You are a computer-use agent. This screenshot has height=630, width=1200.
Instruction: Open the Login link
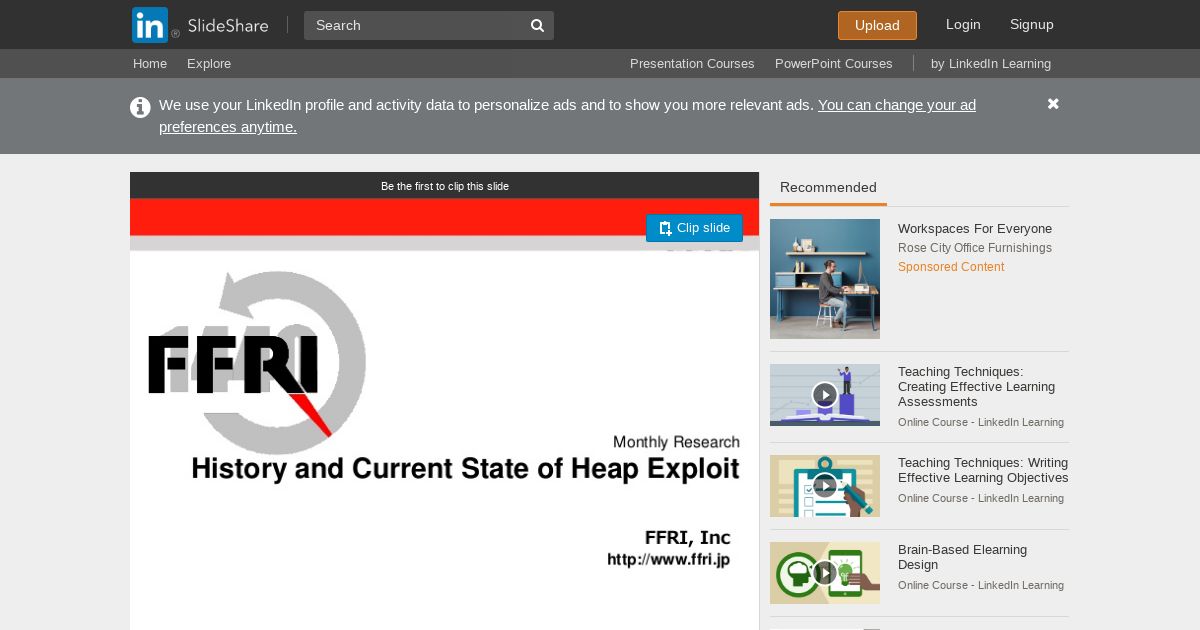tap(963, 24)
